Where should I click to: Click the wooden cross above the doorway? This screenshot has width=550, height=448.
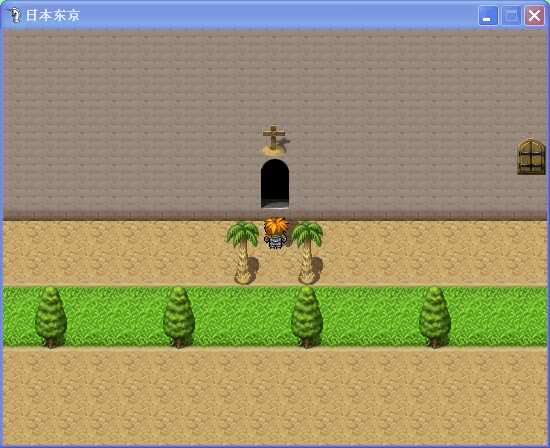pos(274,140)
